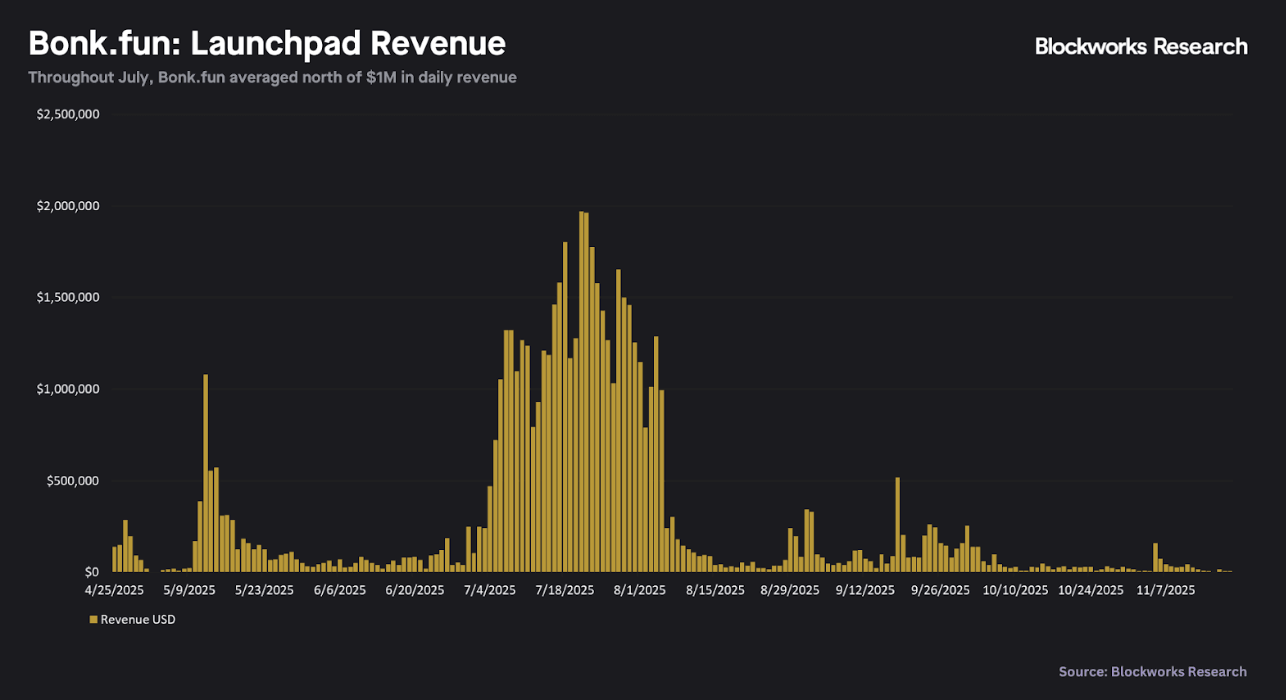The image size is (1286, 700).
Task: Select the 8/1/2025 date on the axis
Action: click(x=640, y=590)
